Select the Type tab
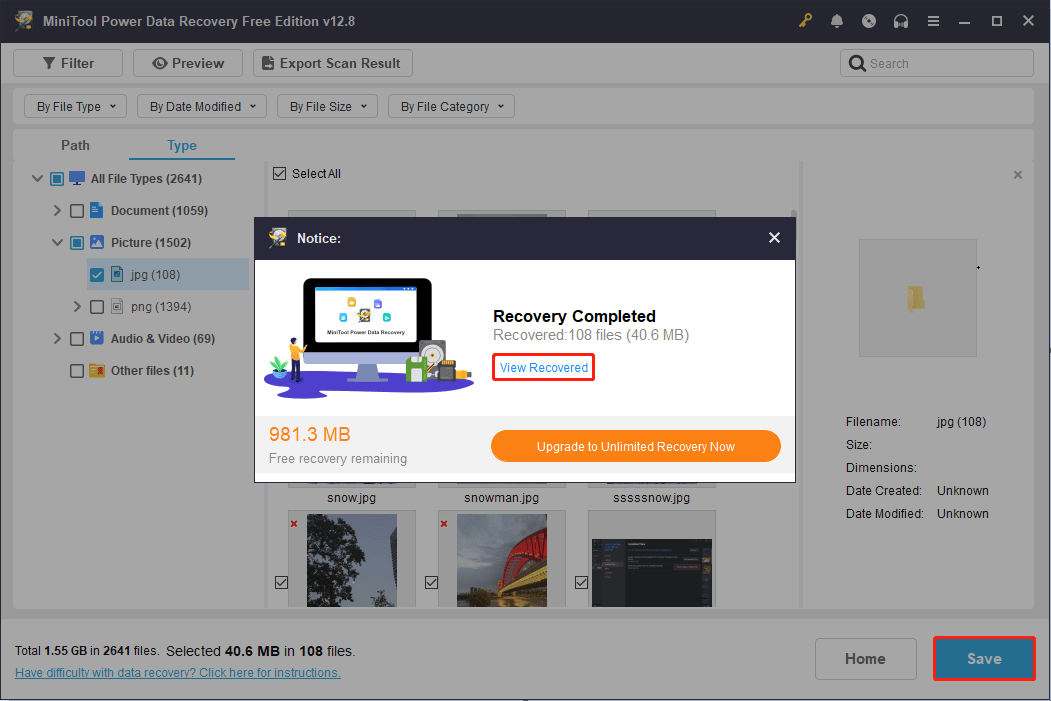This screenshot has height=701, width=1051. tap(182, 145)
